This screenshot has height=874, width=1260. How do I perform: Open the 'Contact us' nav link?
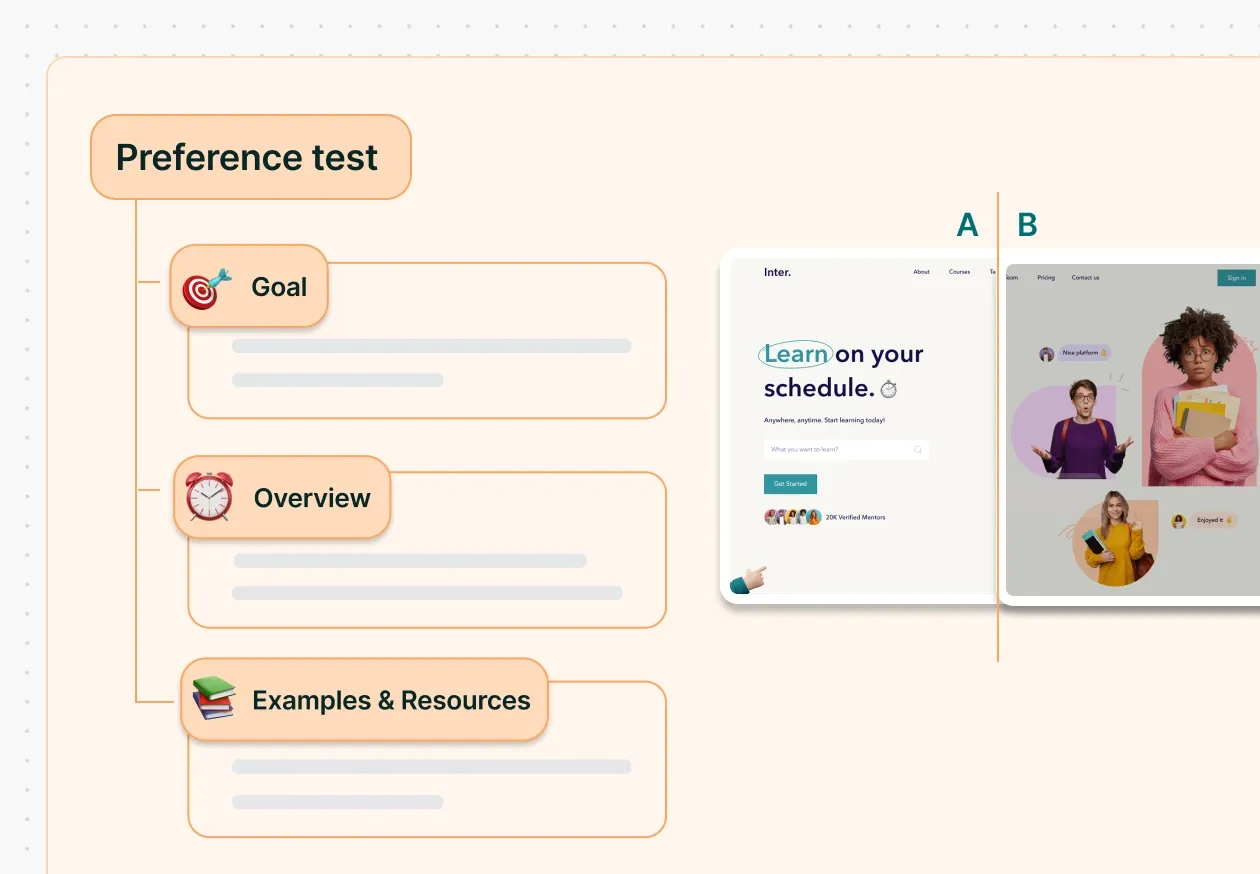click(x=1085, y=278)
